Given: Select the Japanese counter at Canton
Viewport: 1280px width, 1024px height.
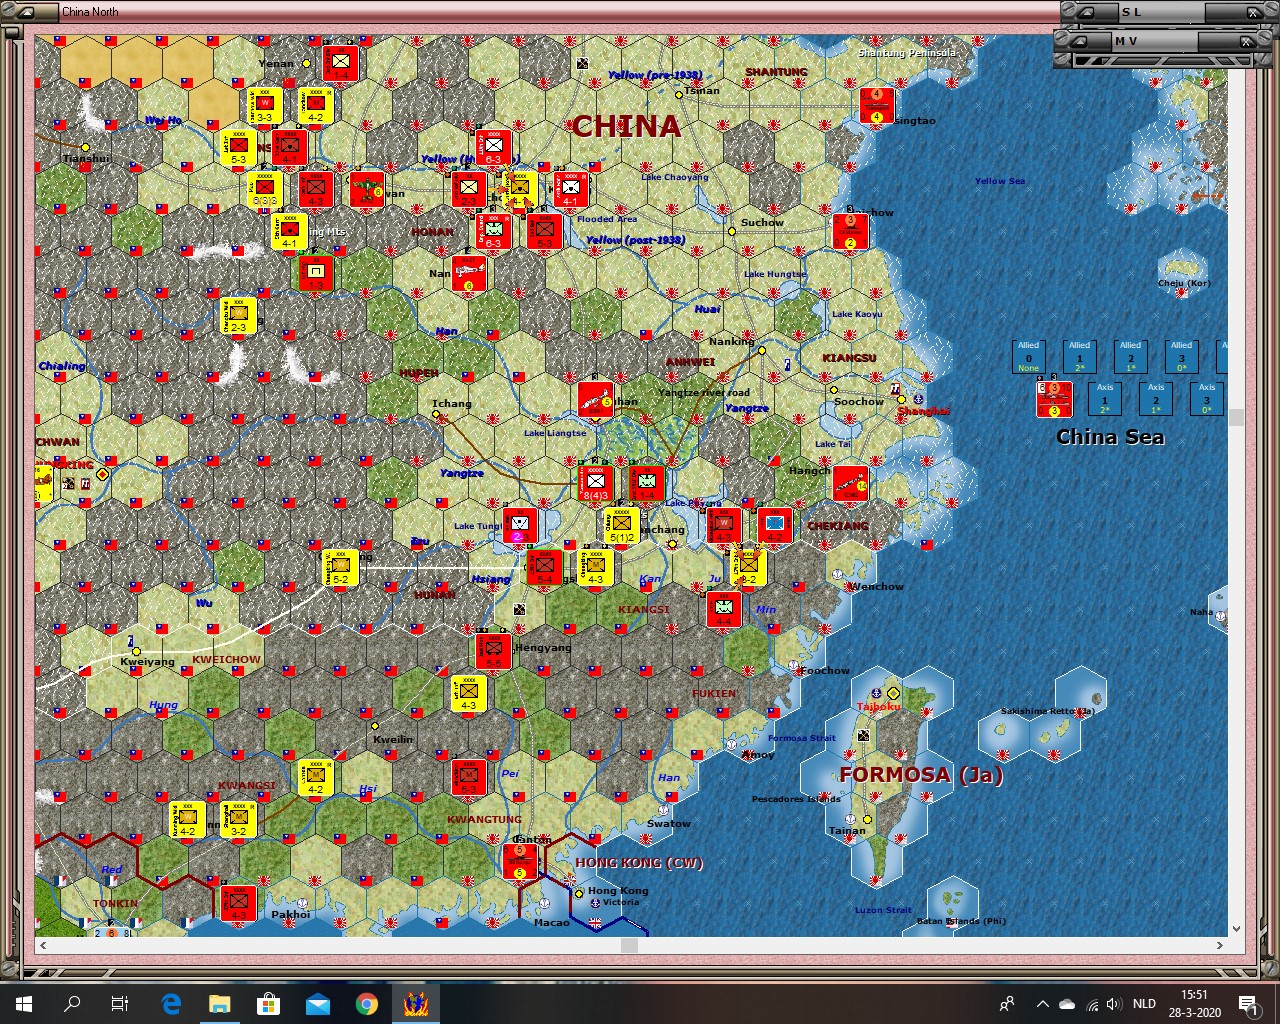Looking at the screenshot, I should 519,861.
